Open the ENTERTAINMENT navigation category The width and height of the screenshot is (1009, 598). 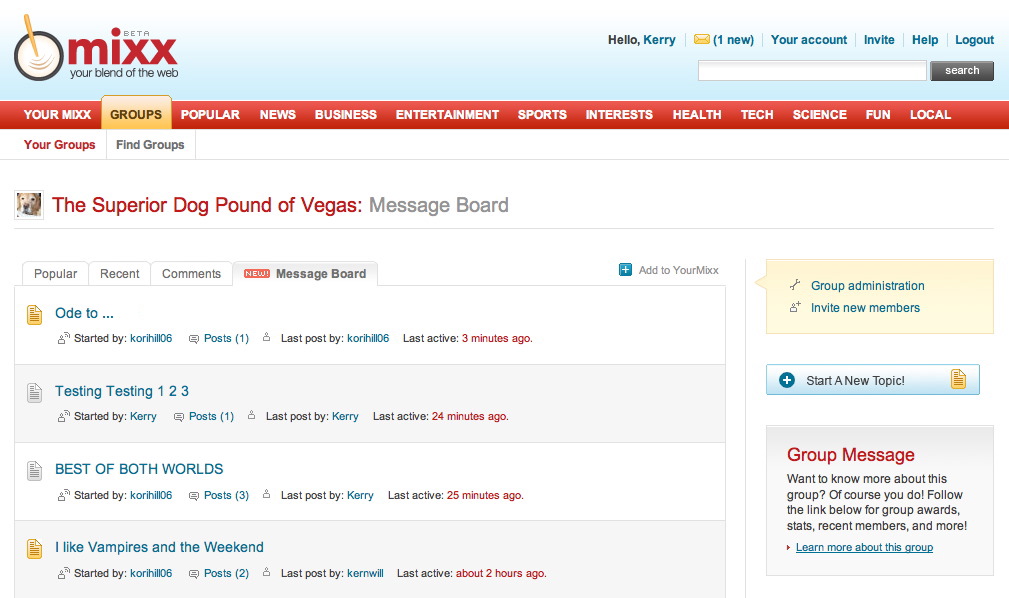447,115
